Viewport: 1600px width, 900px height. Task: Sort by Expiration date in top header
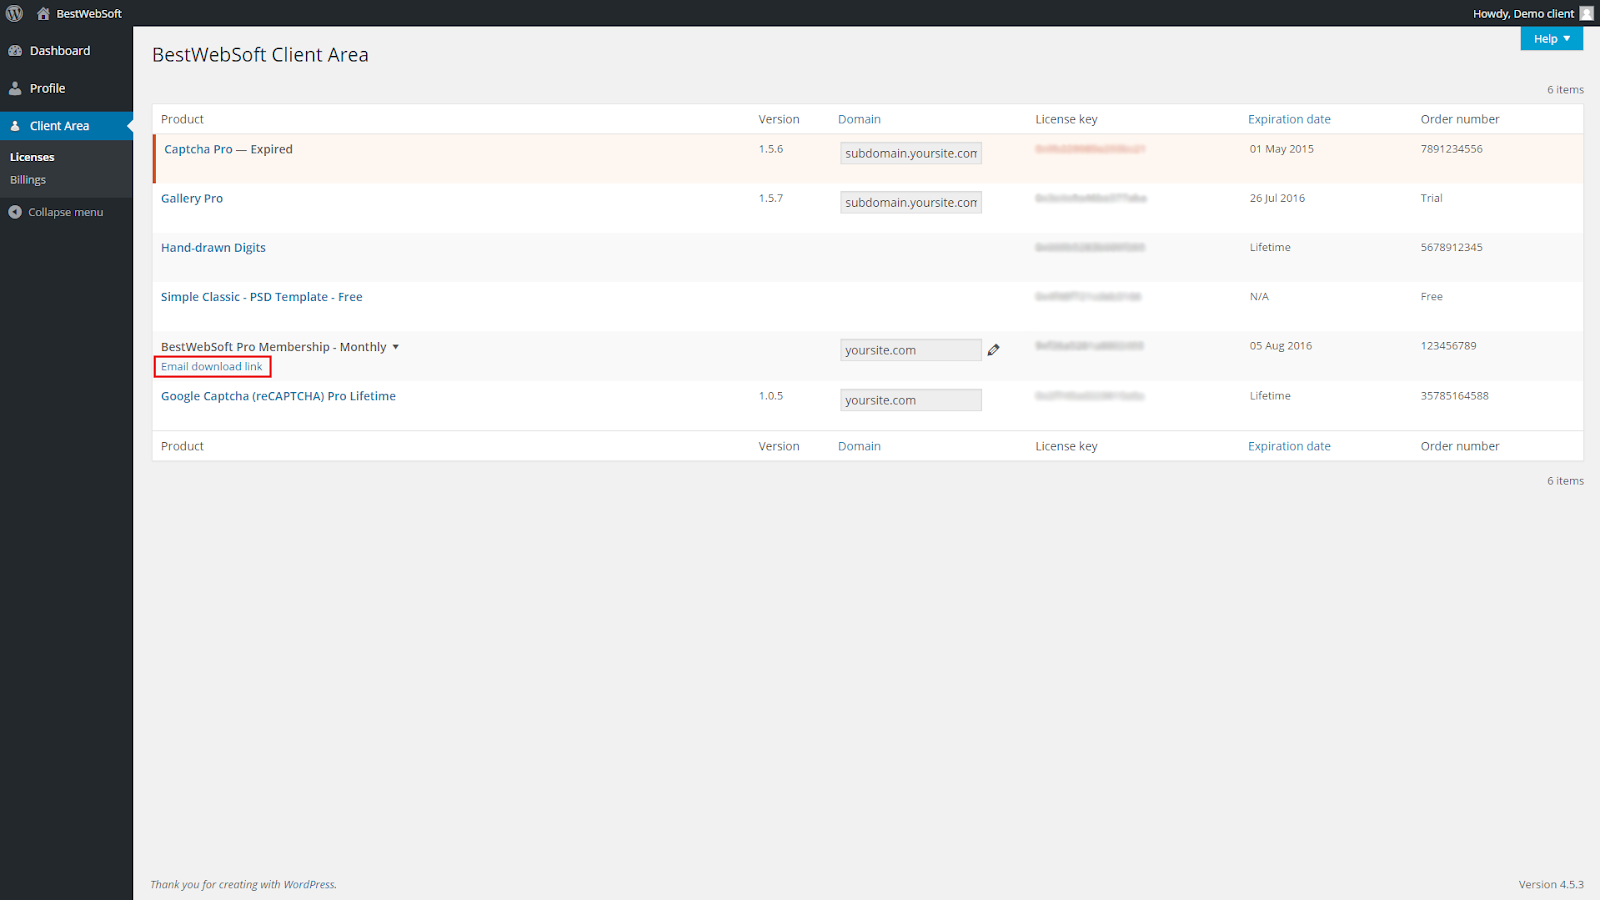tap(1289, 119)
